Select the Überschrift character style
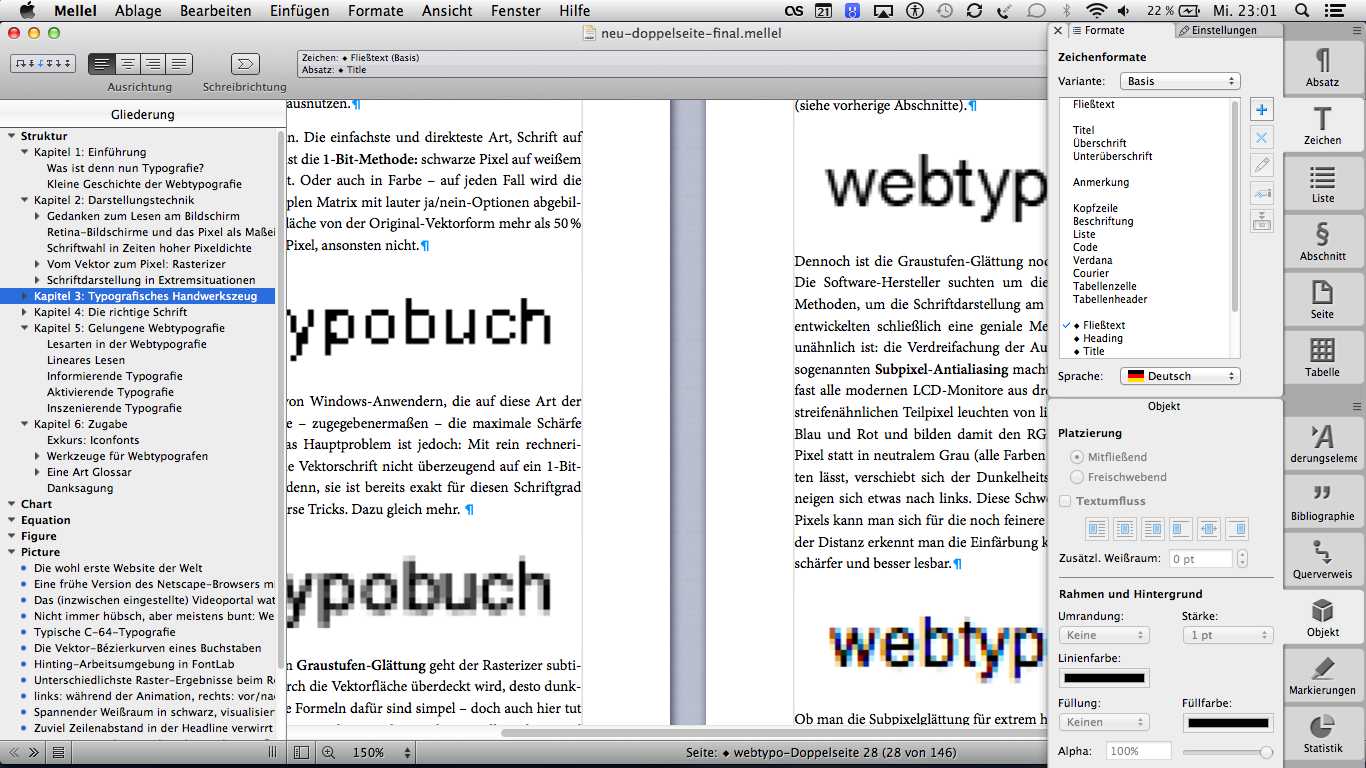 tap(1100, 143)
